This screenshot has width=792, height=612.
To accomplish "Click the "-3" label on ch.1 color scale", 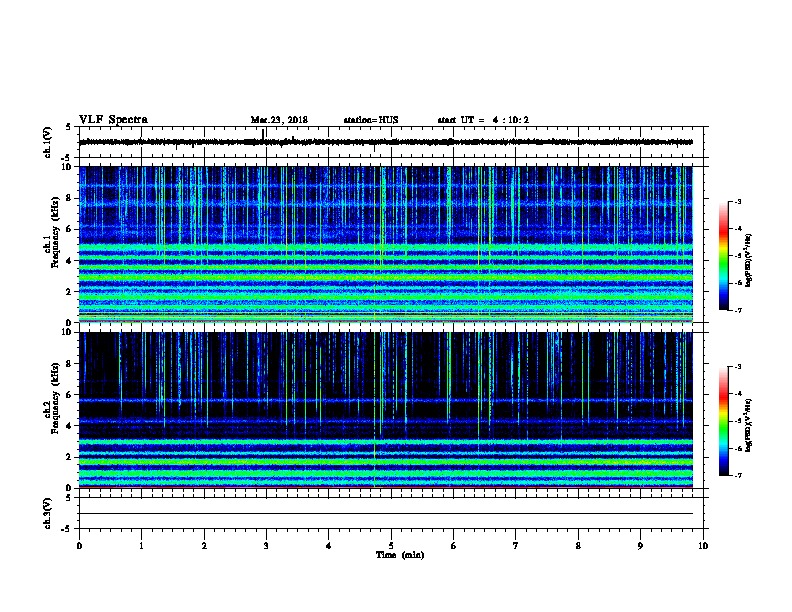I will [737, 201].
